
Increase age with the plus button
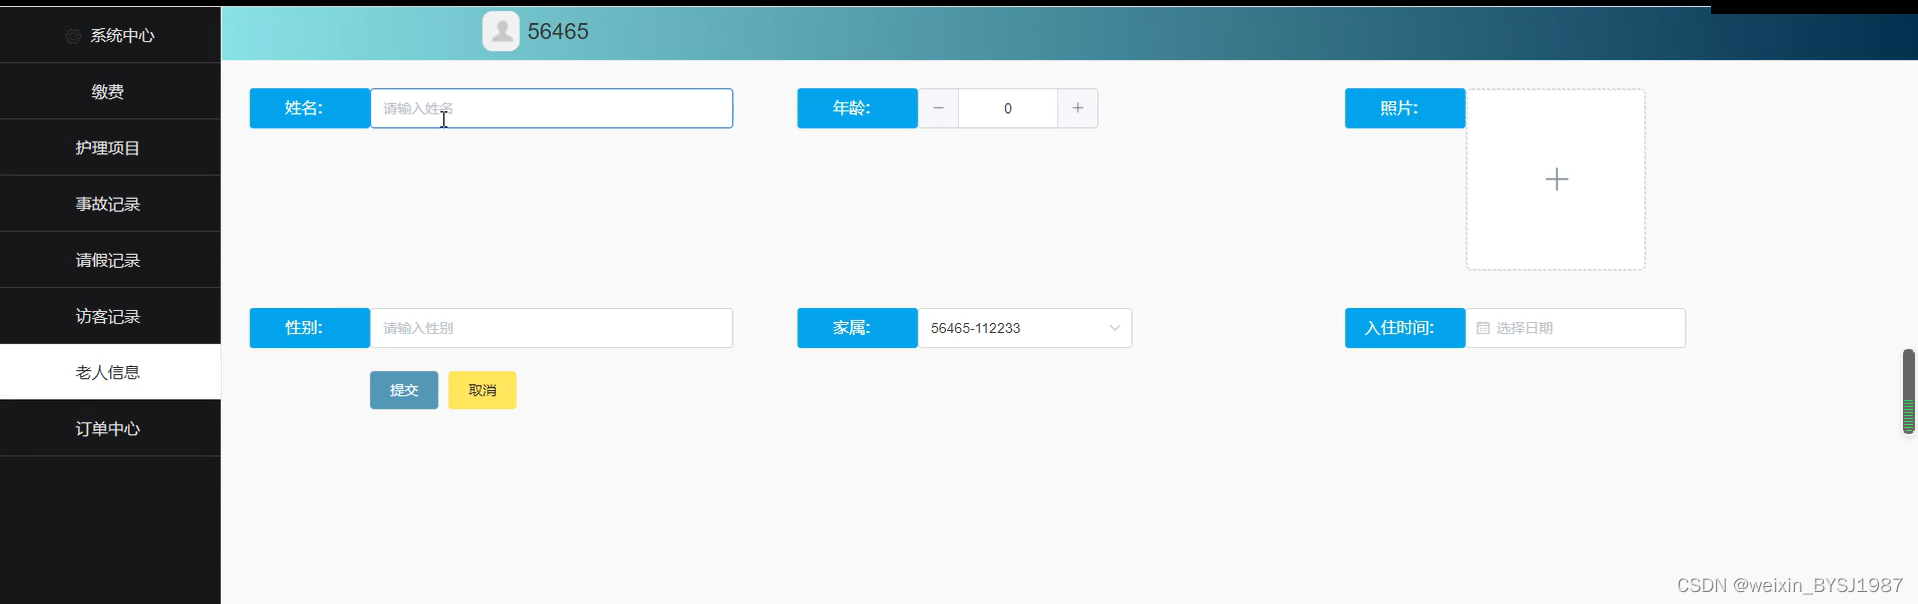1077,108
